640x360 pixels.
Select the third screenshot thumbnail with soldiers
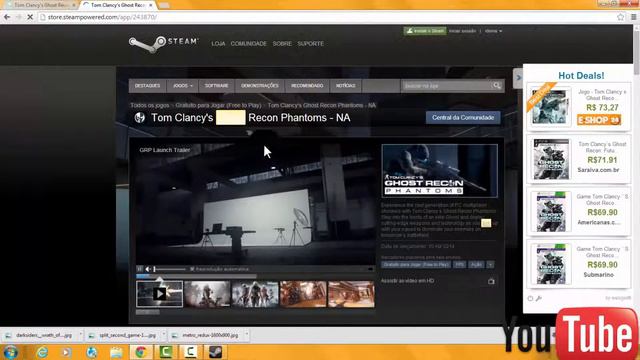[255, 294]
